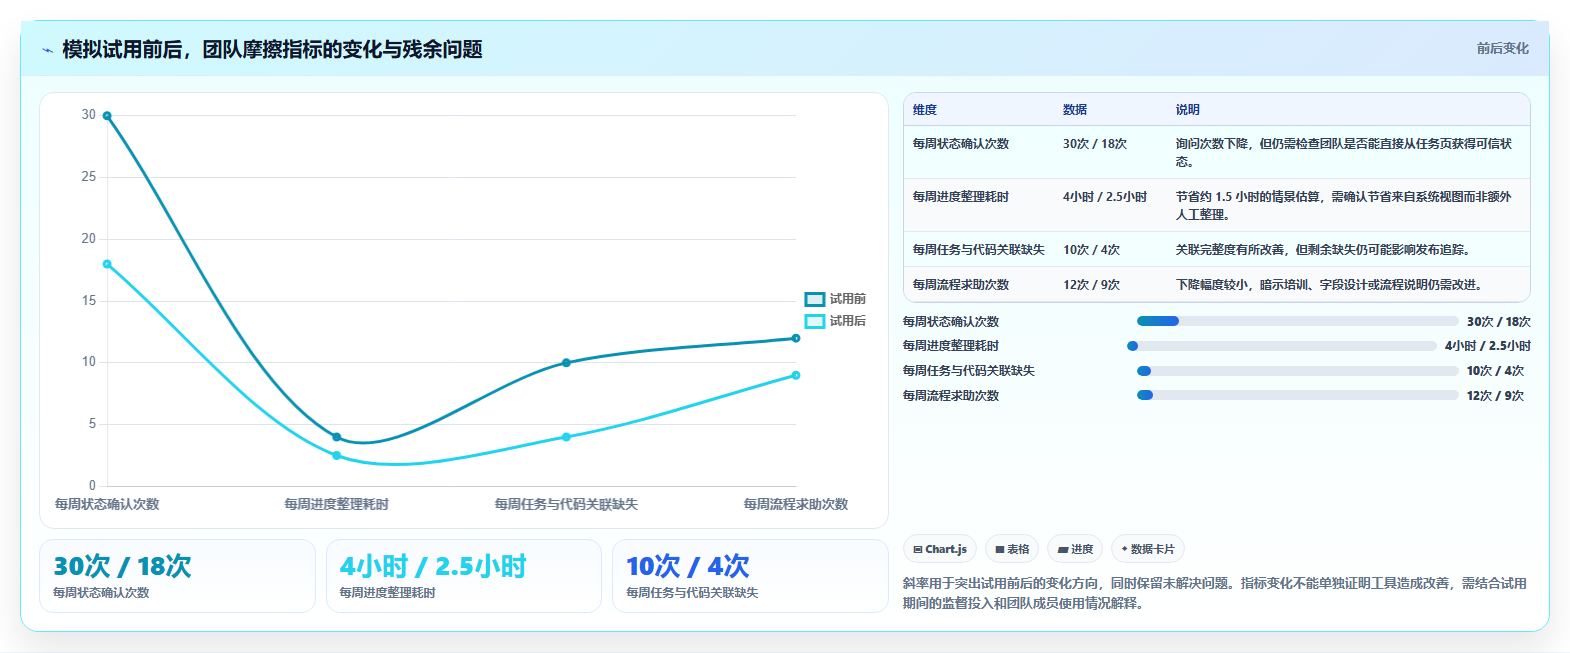Click the 试用后 legend label text

click(848, 321)
